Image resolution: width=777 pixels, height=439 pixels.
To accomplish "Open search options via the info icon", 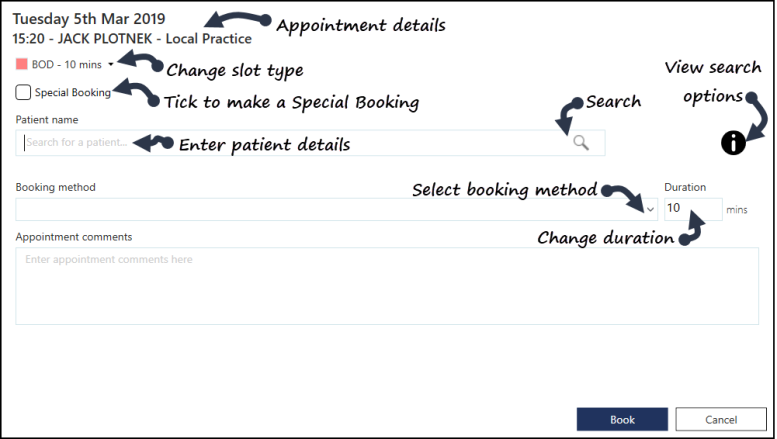I will (733, 143).
